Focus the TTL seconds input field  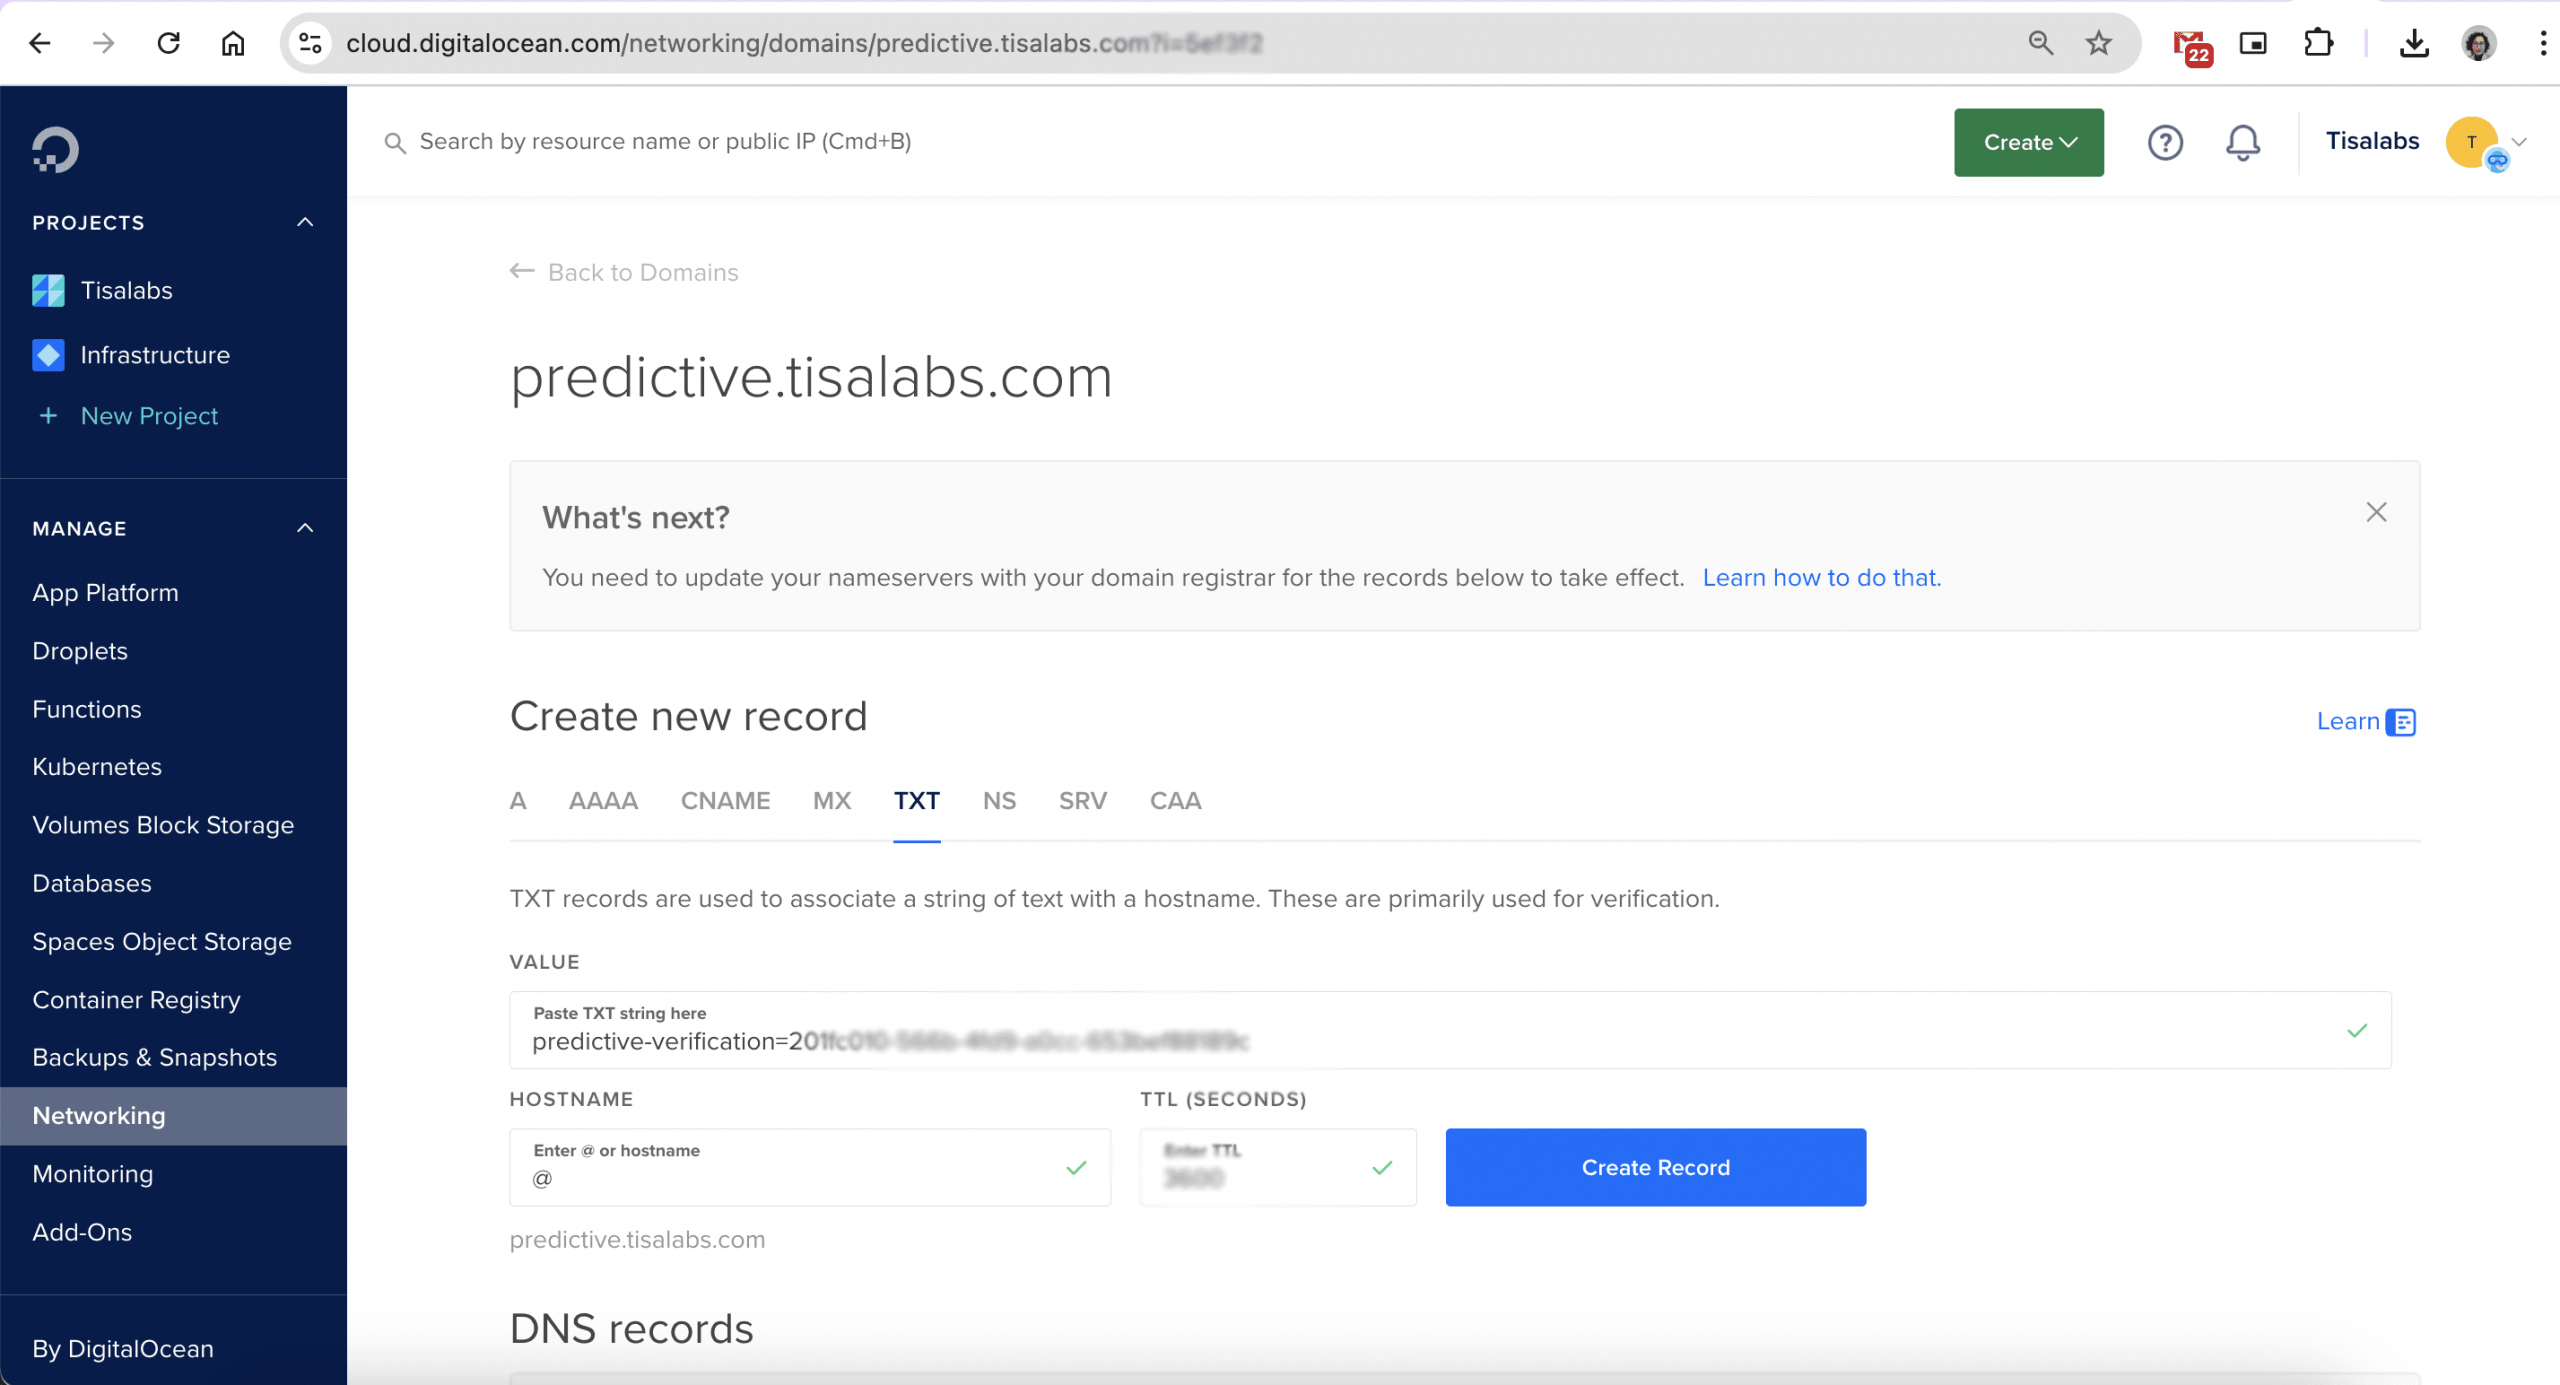(x=1278, y=1167)
